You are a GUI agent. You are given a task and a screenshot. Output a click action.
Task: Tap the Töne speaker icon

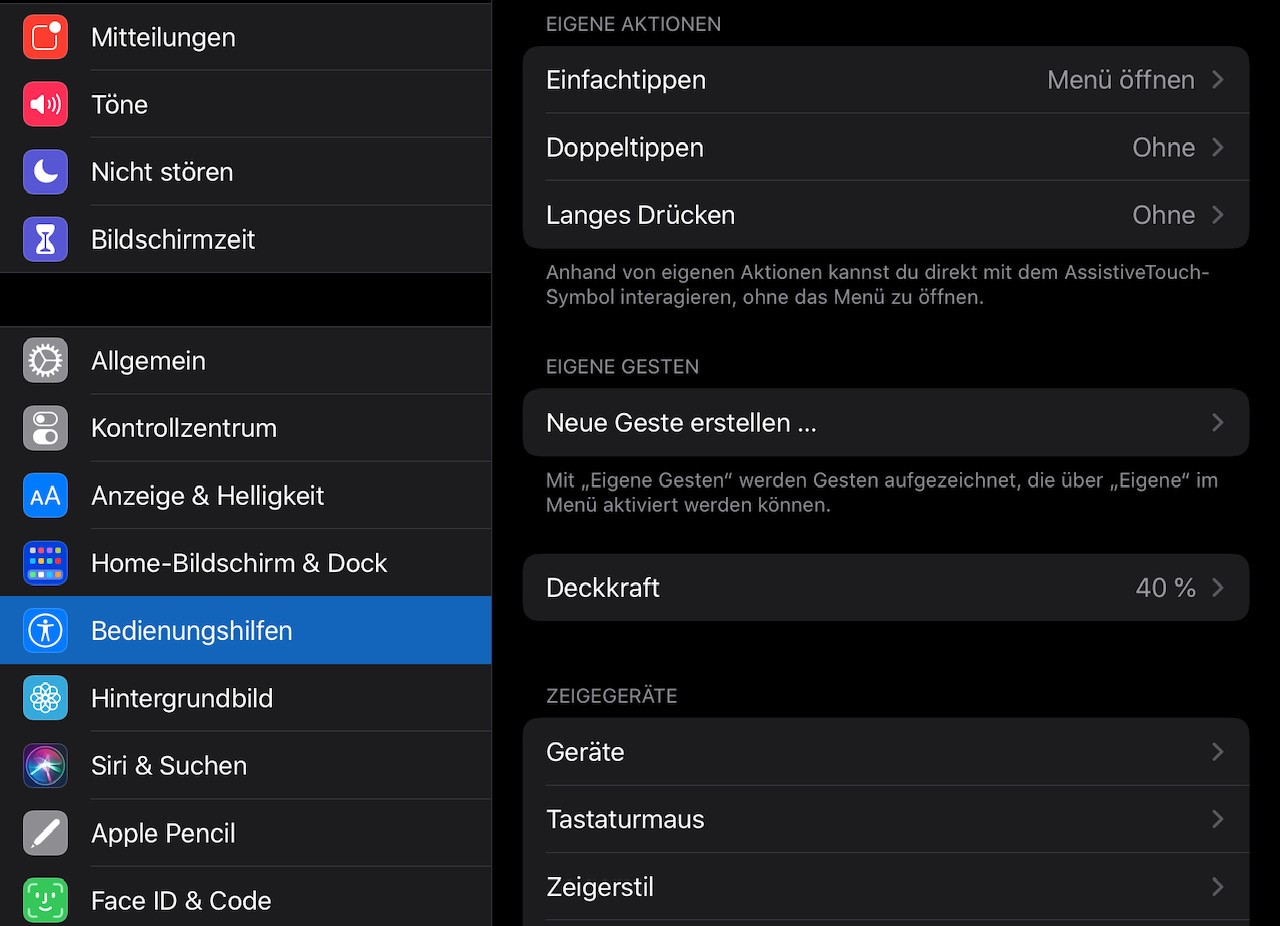tap(45, 104)
